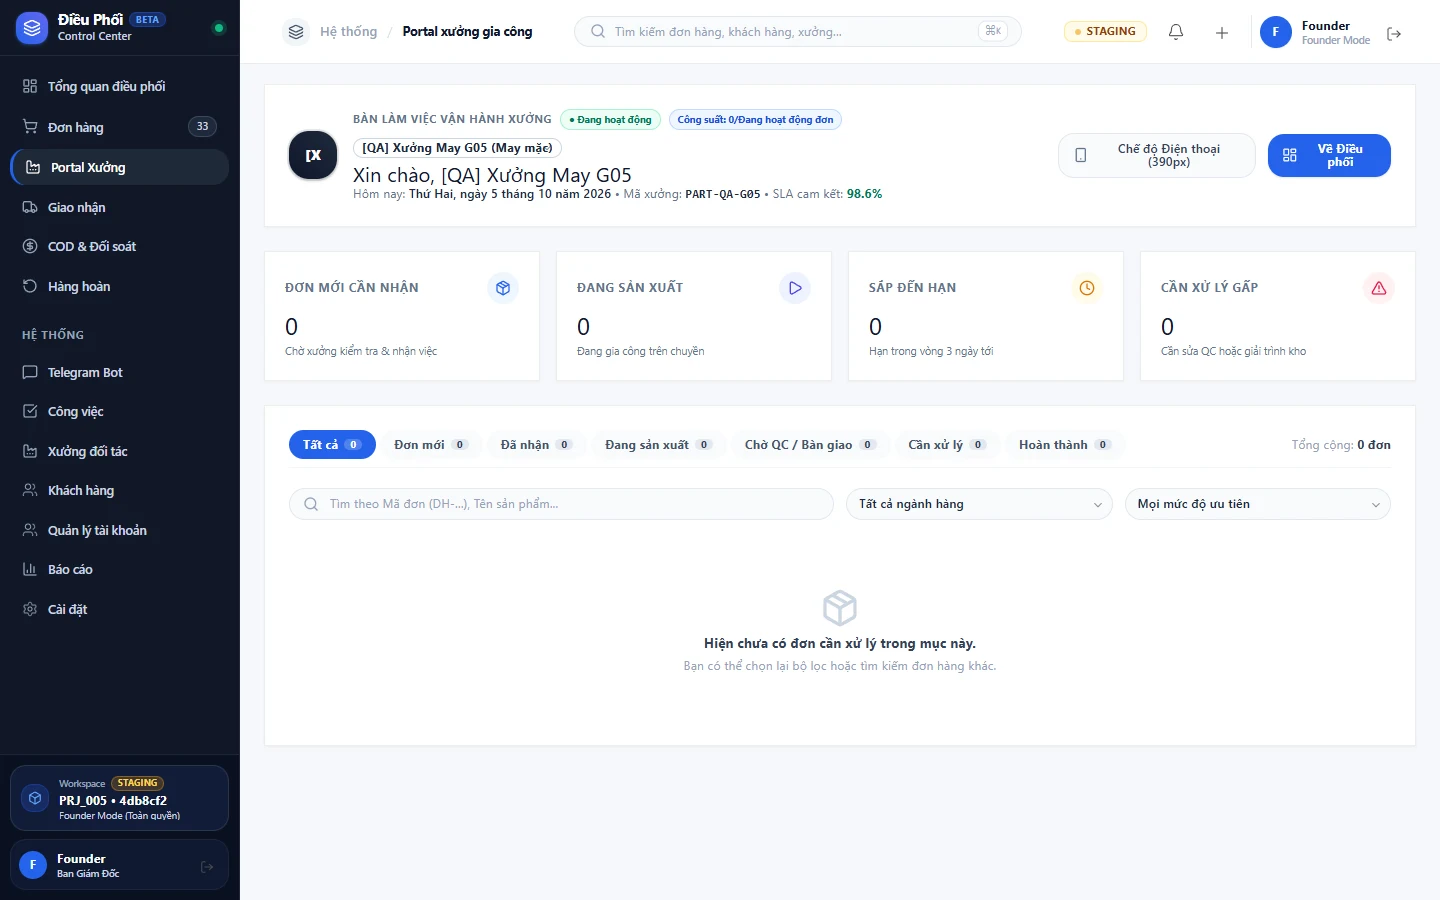Click the workspace cube icon
The height and width of the screenshot is (900, 1440).
click(35, 798)
